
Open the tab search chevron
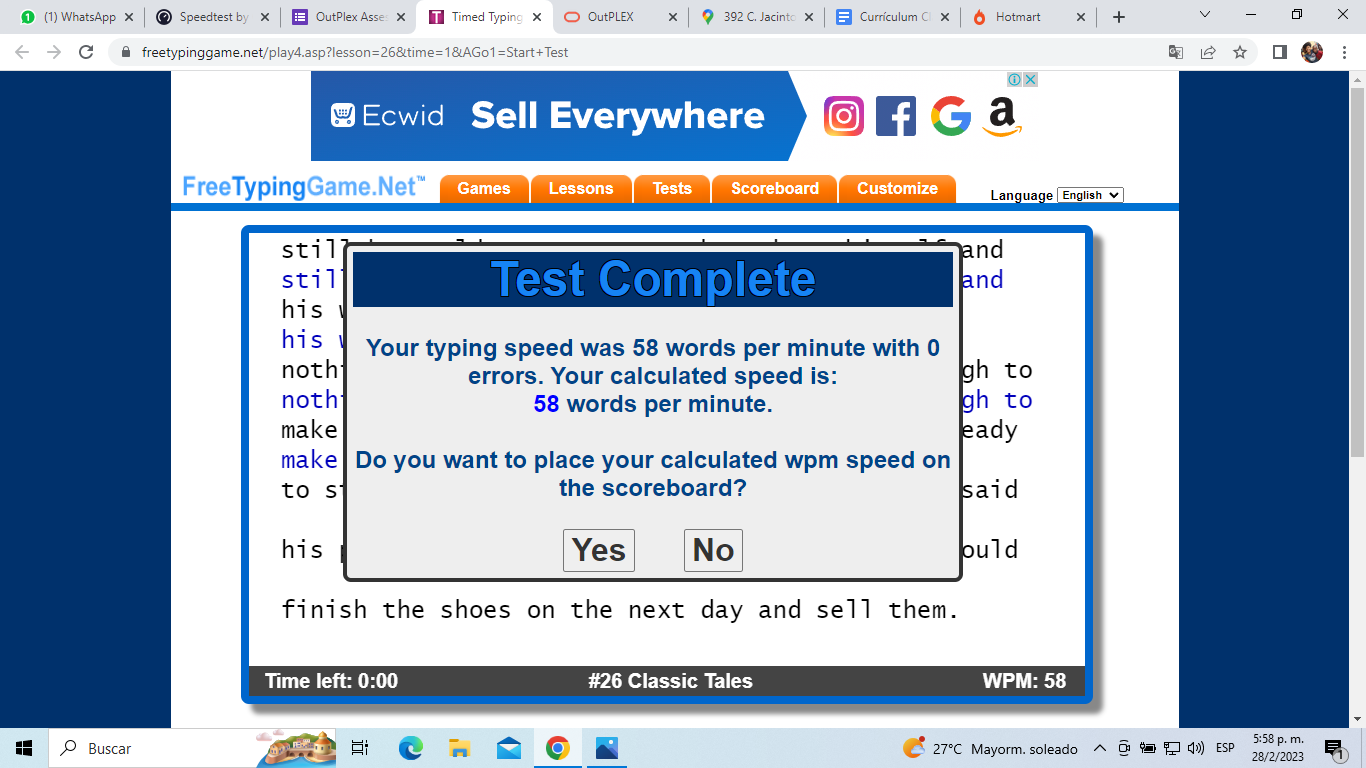click(1205, 15)
